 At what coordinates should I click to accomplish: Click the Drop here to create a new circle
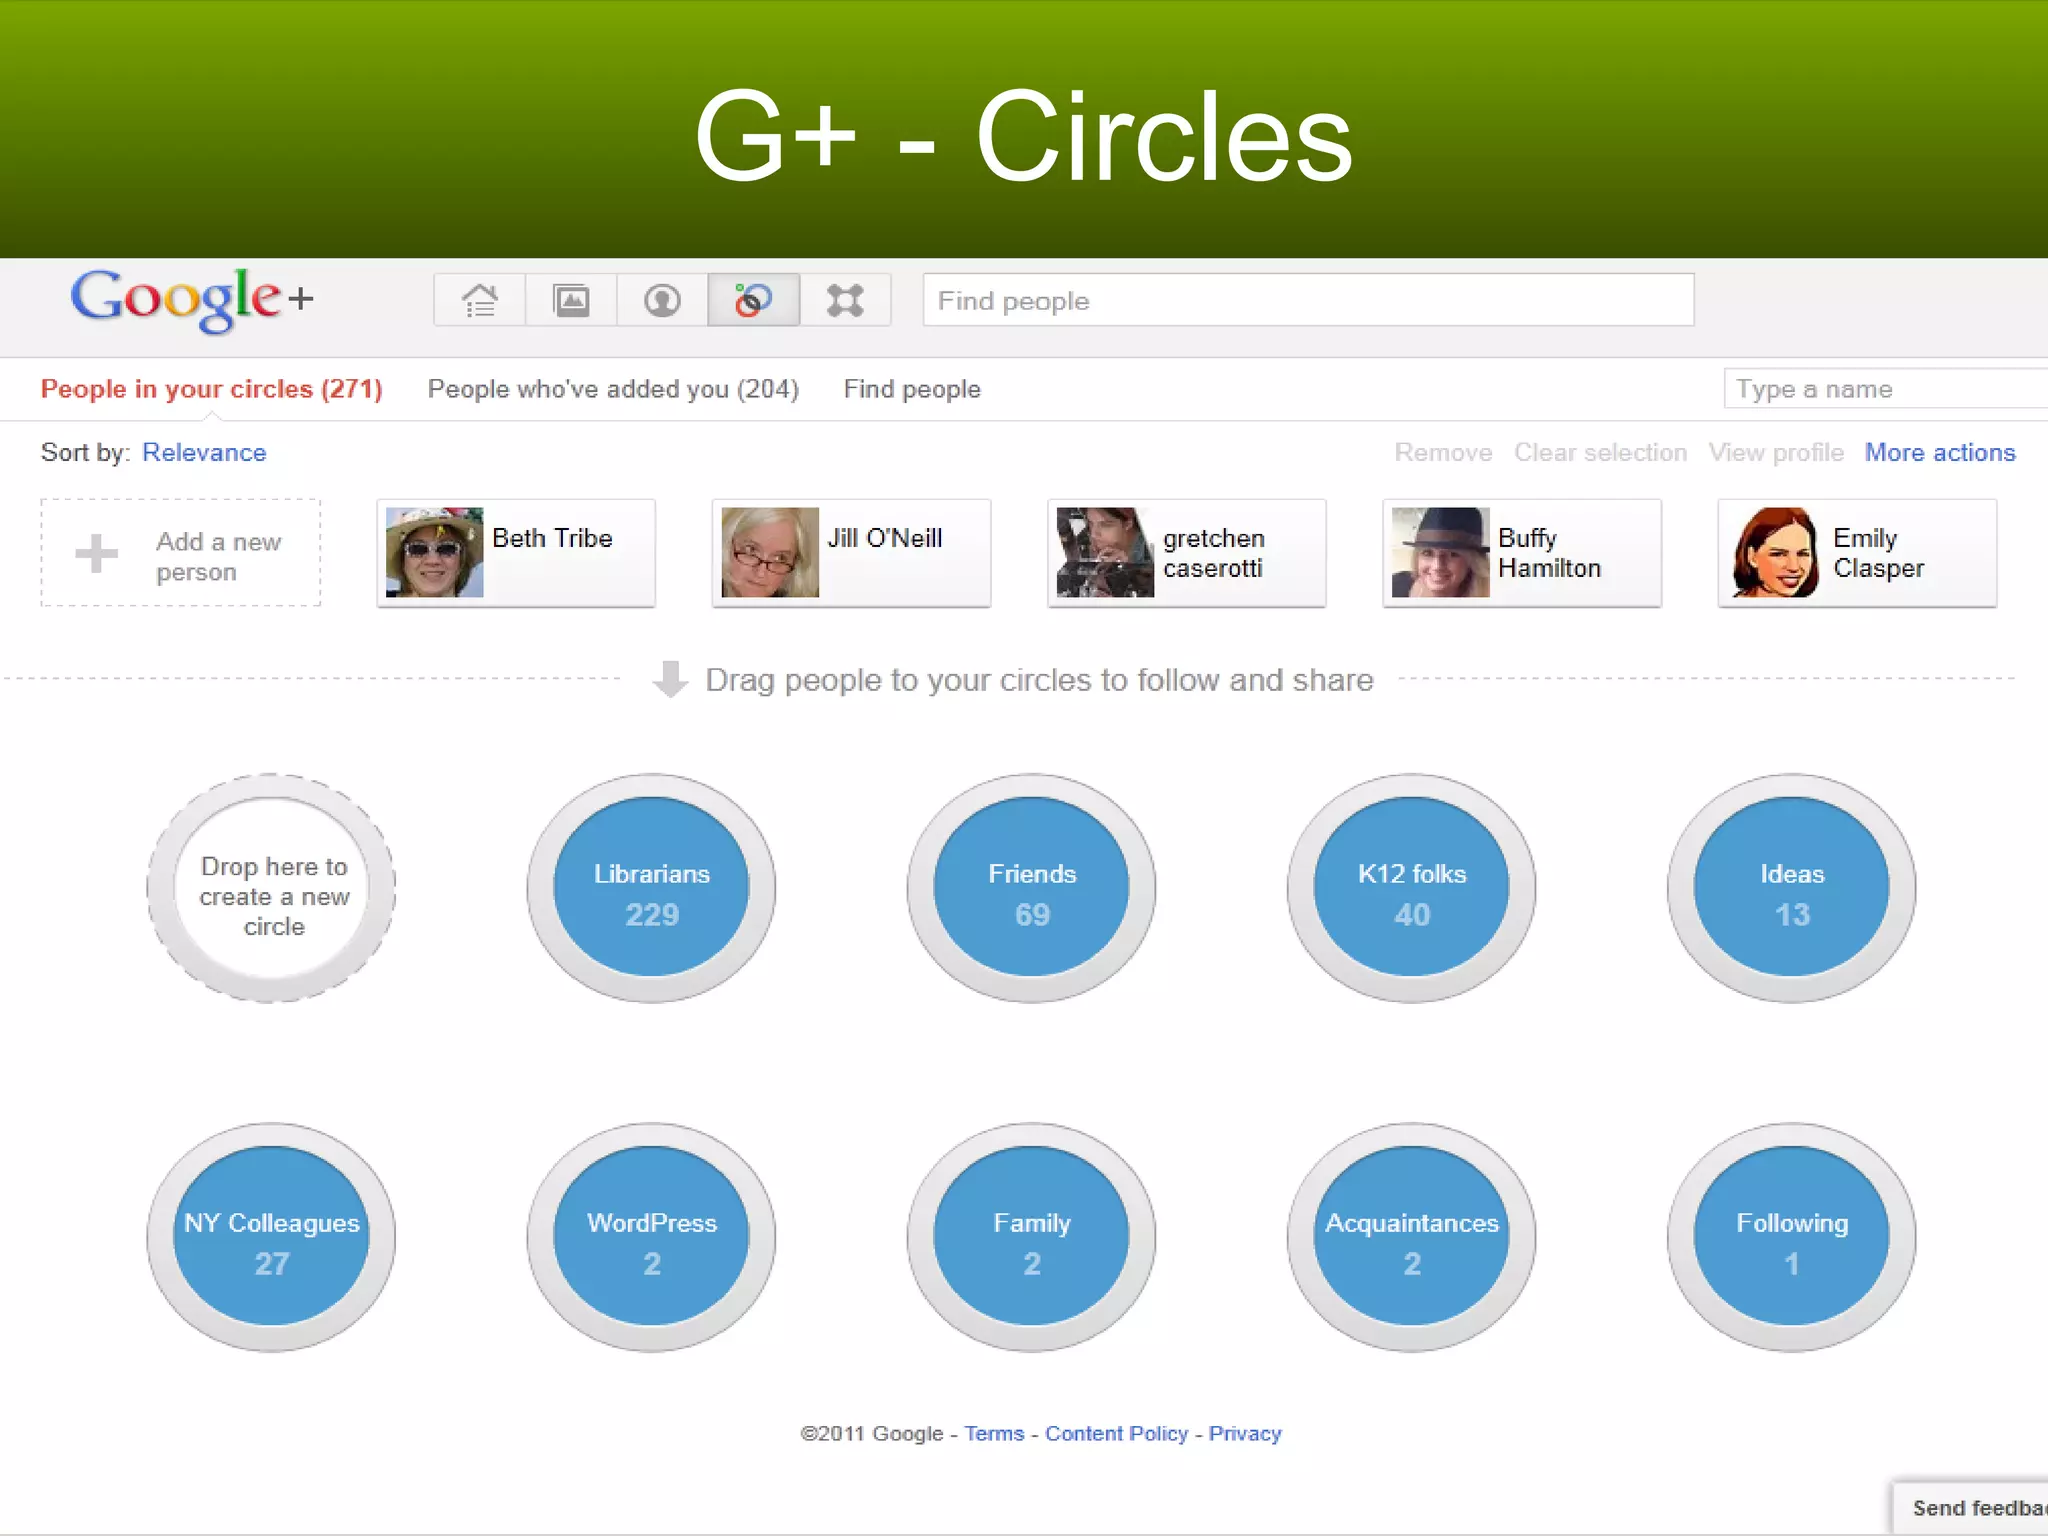pyautogui.click(x=272, y=888)
